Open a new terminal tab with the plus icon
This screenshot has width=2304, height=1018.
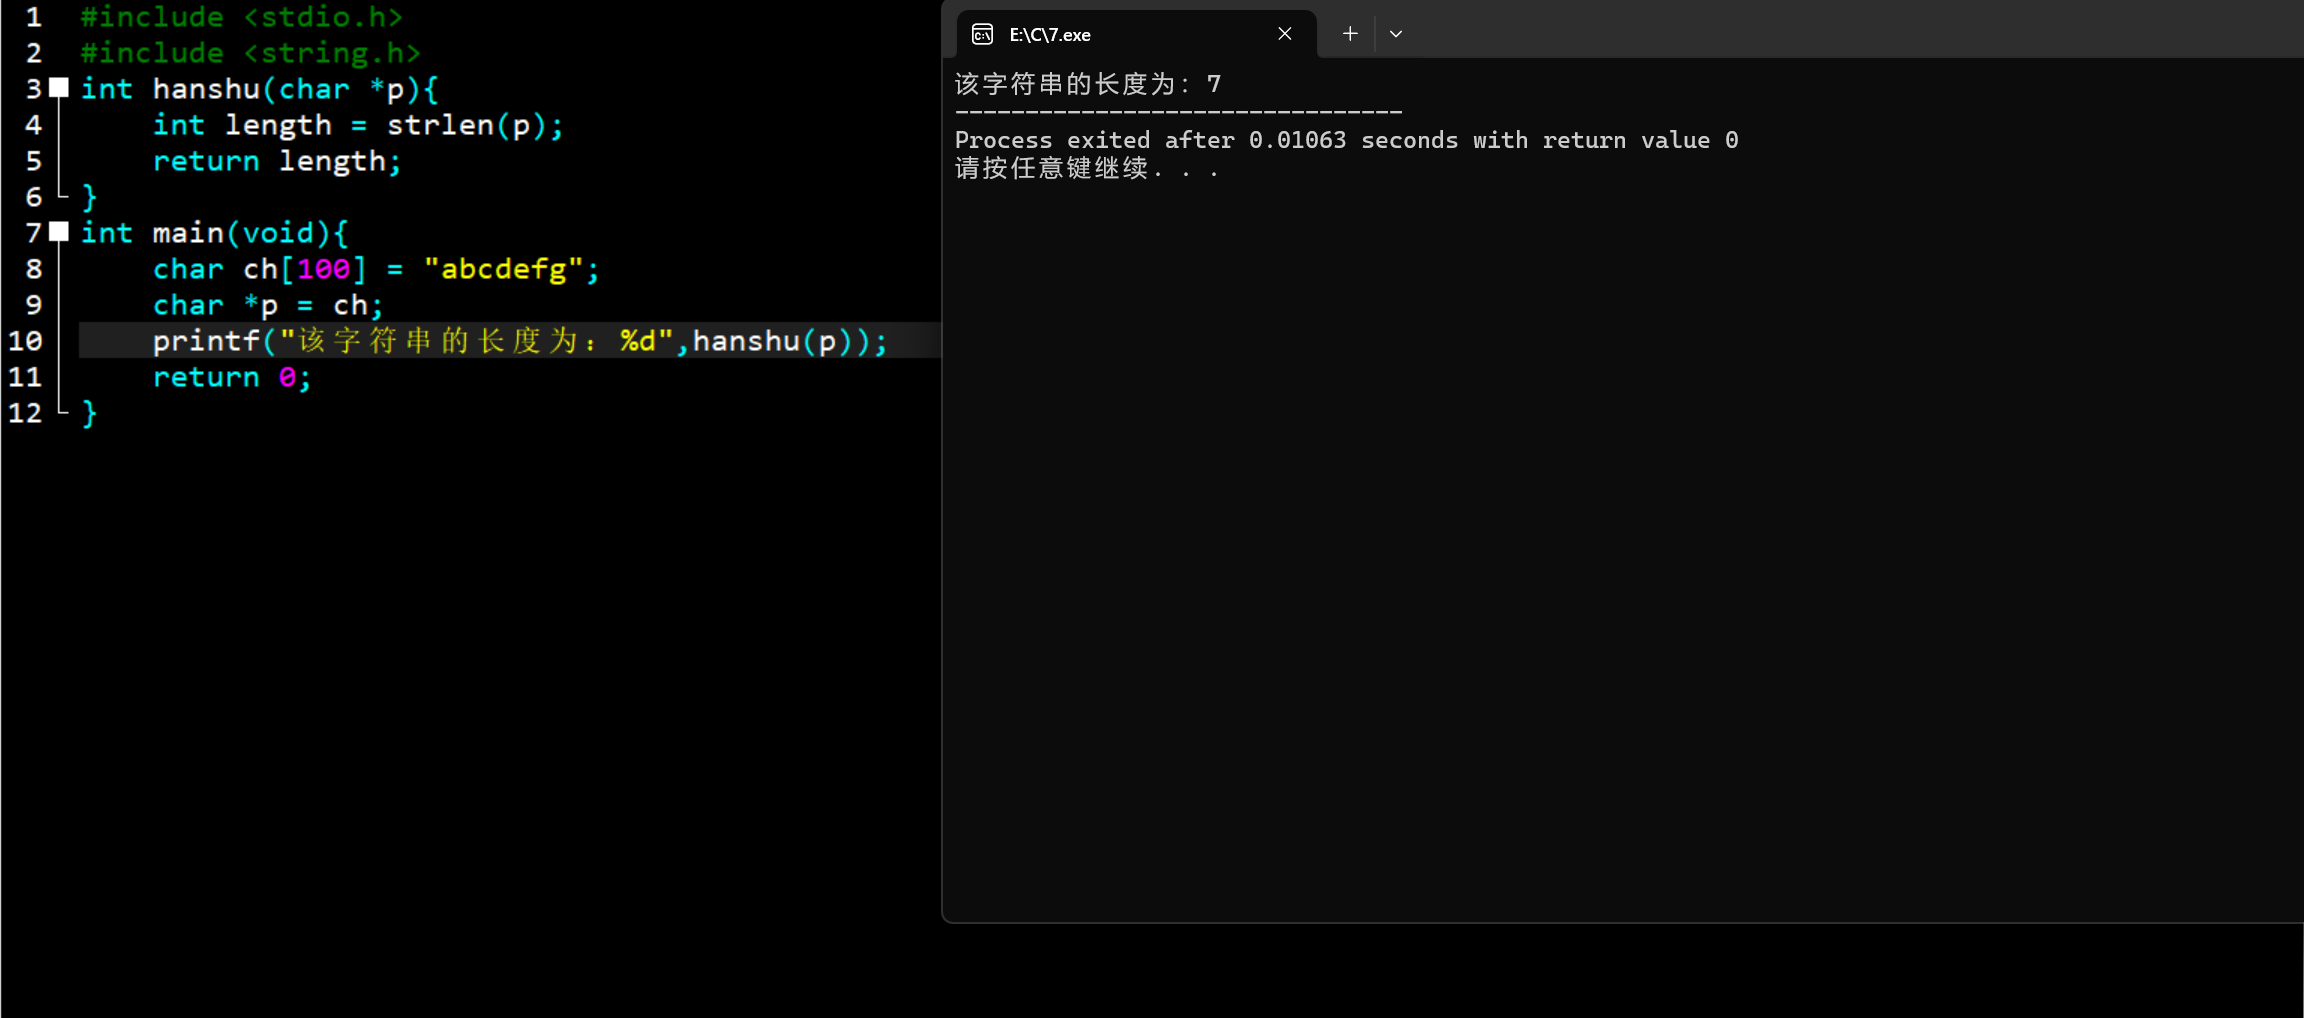1348,33
